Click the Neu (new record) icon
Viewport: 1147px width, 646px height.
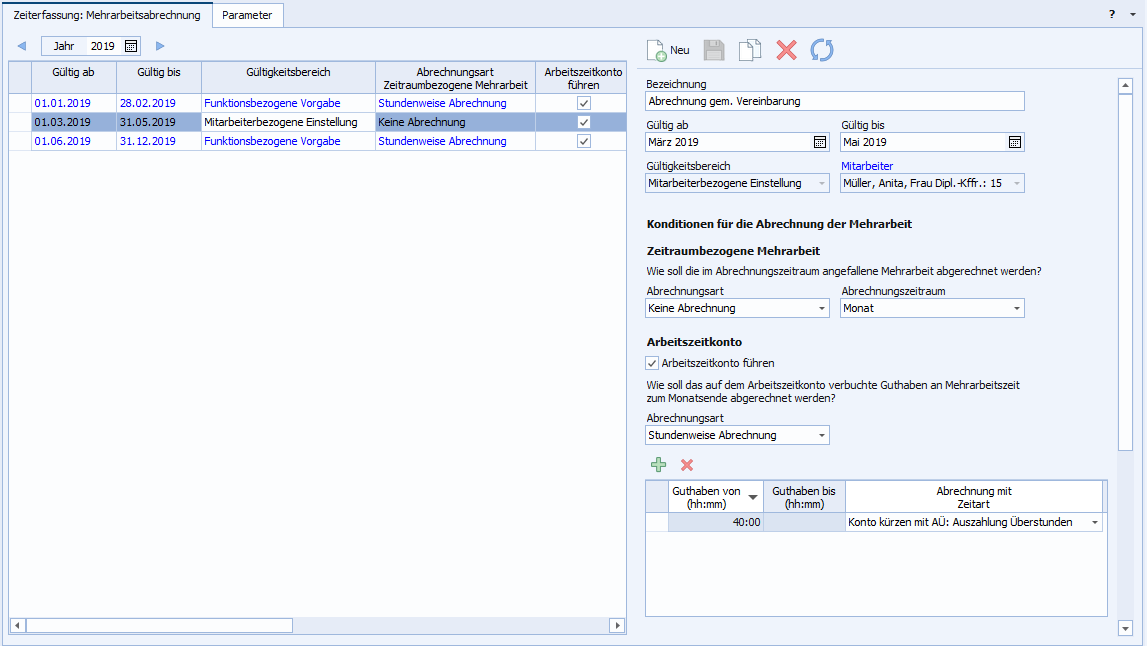(x=668, y=50)
